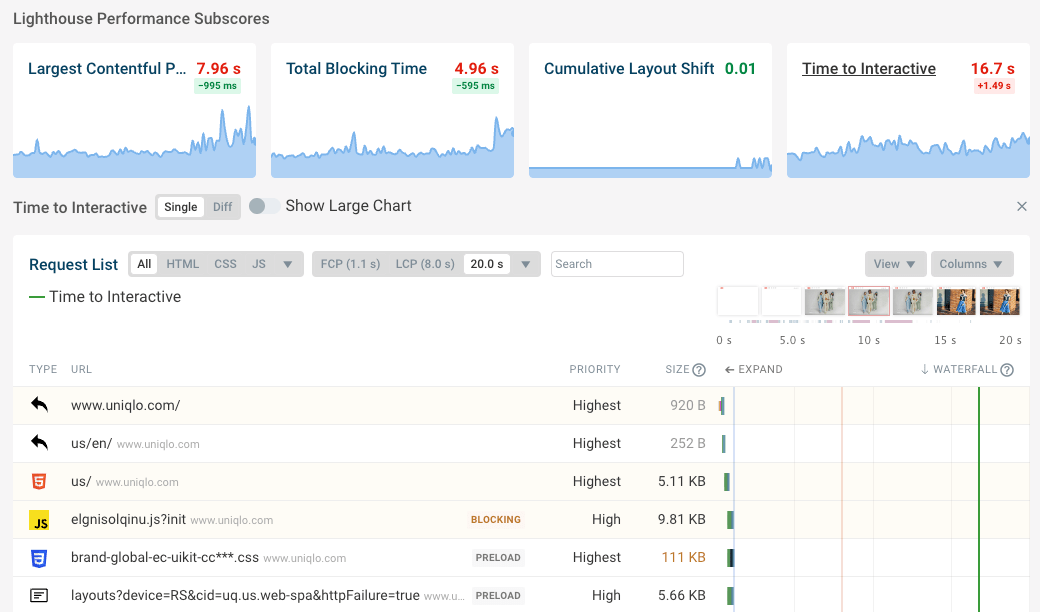Viewport: 1040px width, 612px height.
Task: Click EXPAND waterfall button
Action: 753,369
